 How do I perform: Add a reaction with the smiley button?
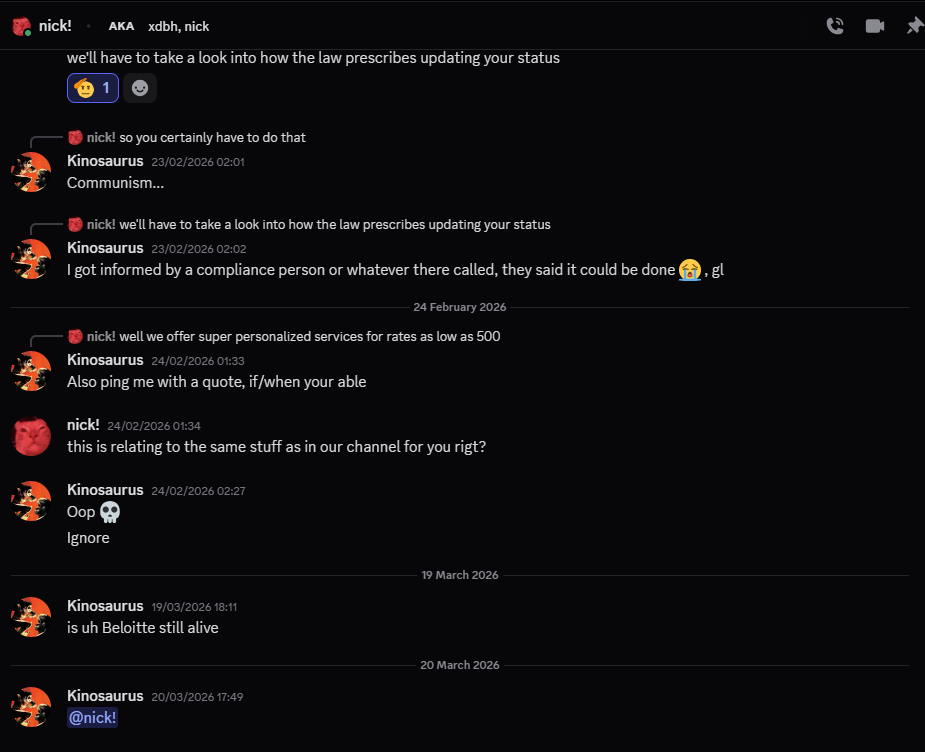click(140, 88)
